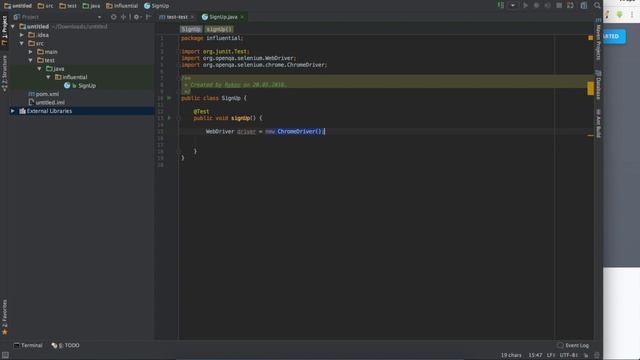The height and width of the screenshot is (360, 640).
Task: Click the toolbar icon right of Stop
Action: tap(570, 5)
